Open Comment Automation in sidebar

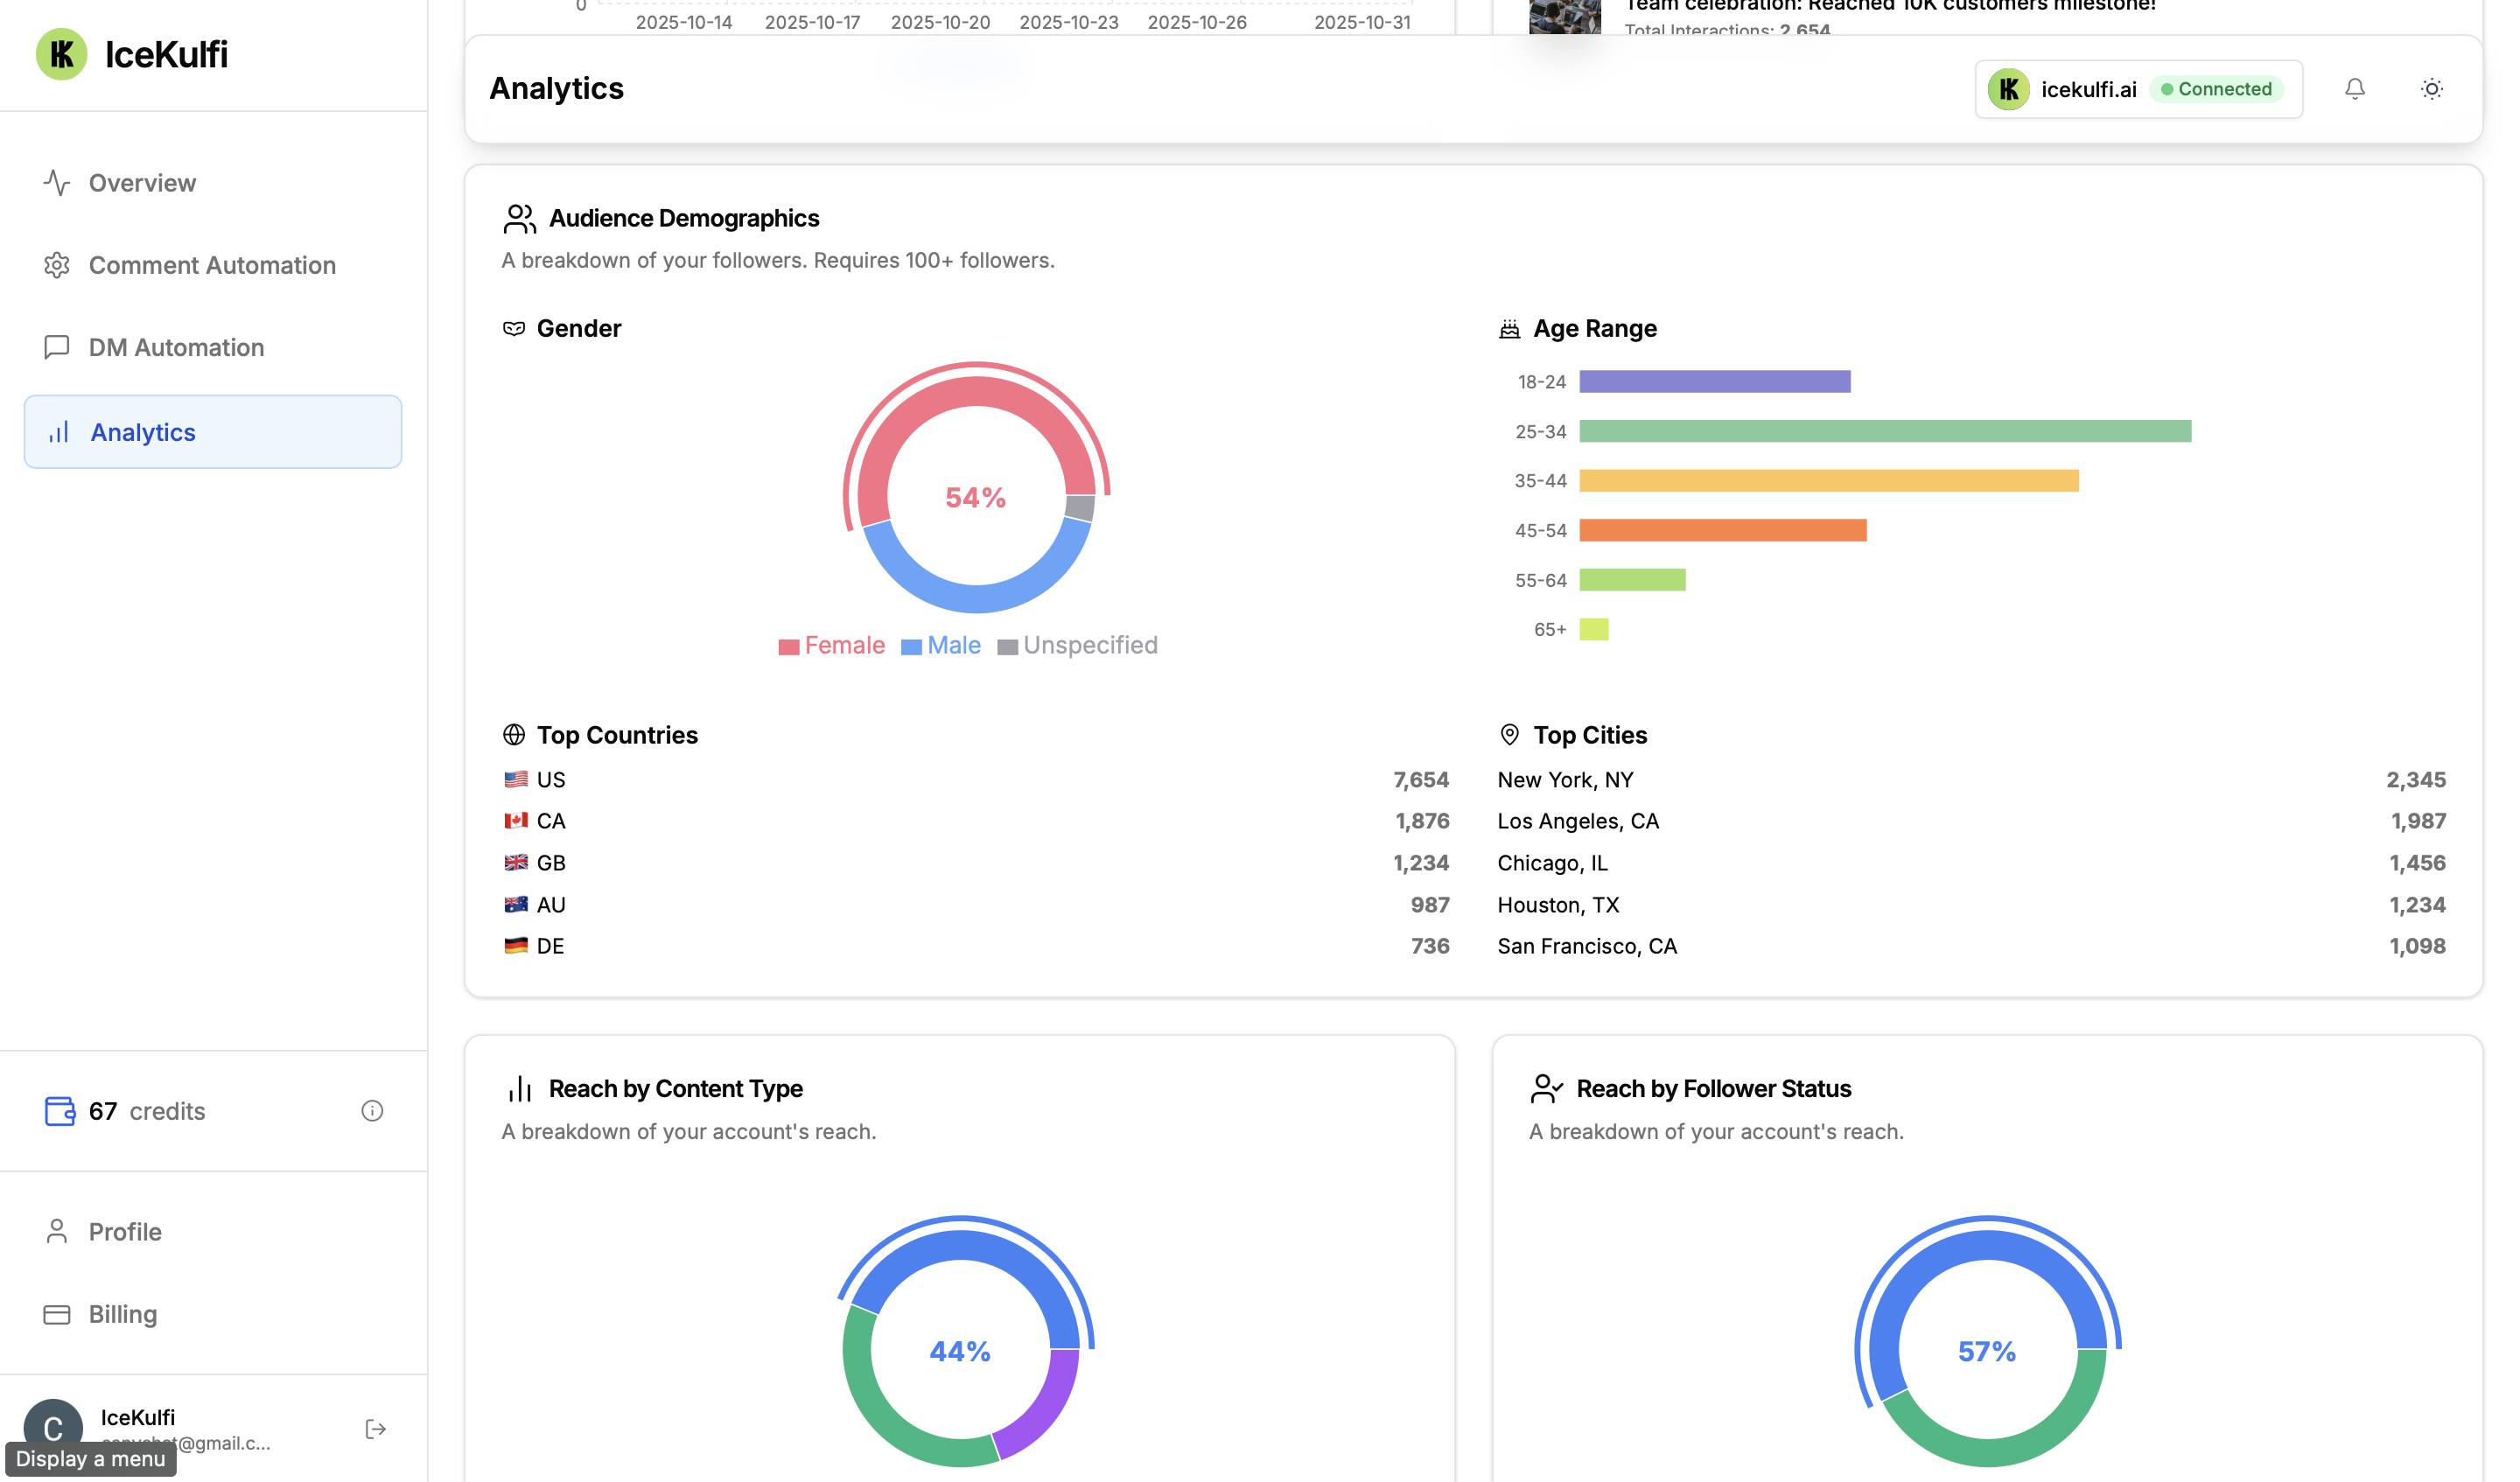point(212,265)
